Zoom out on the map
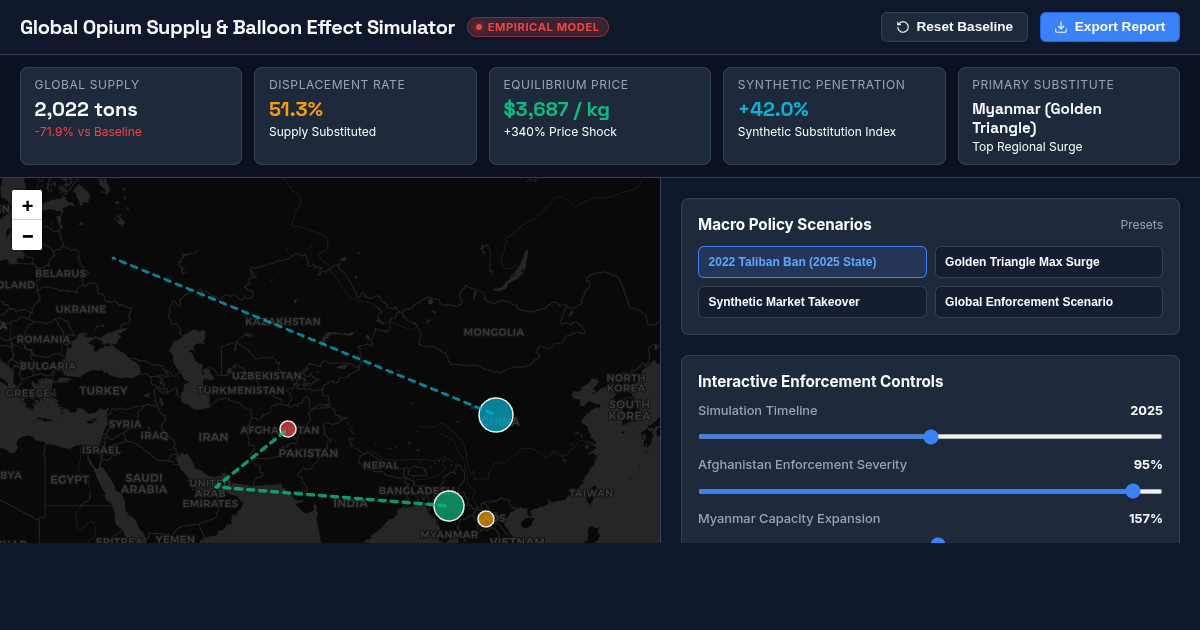Viewport: 1200px width, 630px height. 27,235
